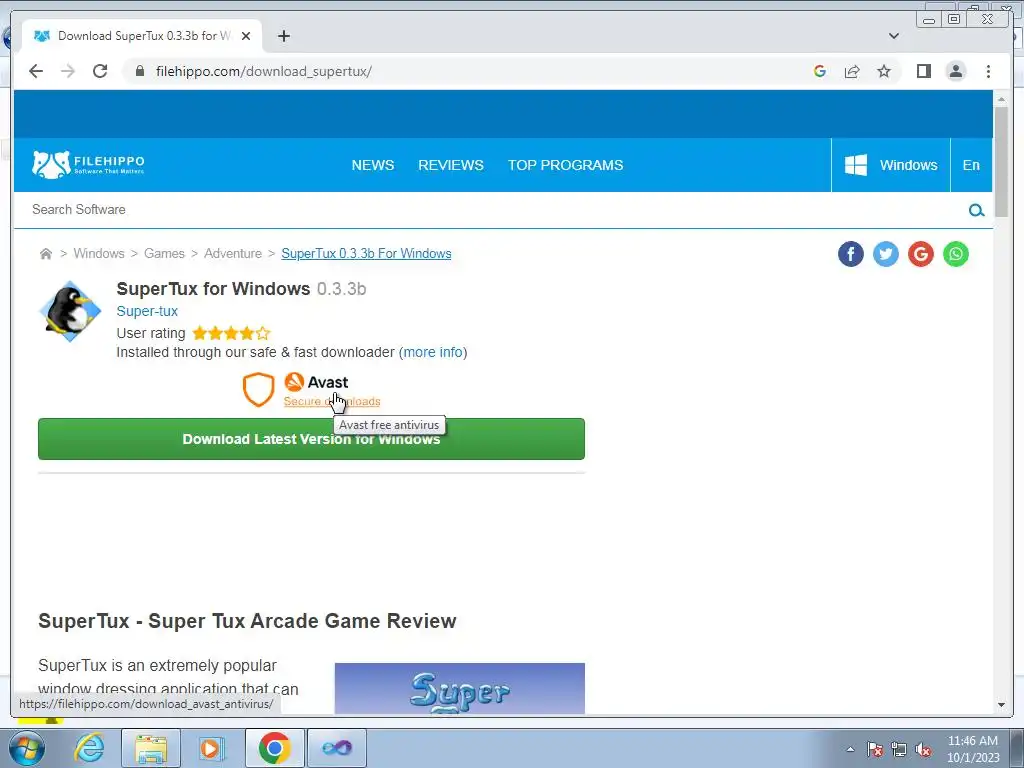Click the muted volume tray icon
The width and height of the screenshot is (1024, 768).
(923, 750)
